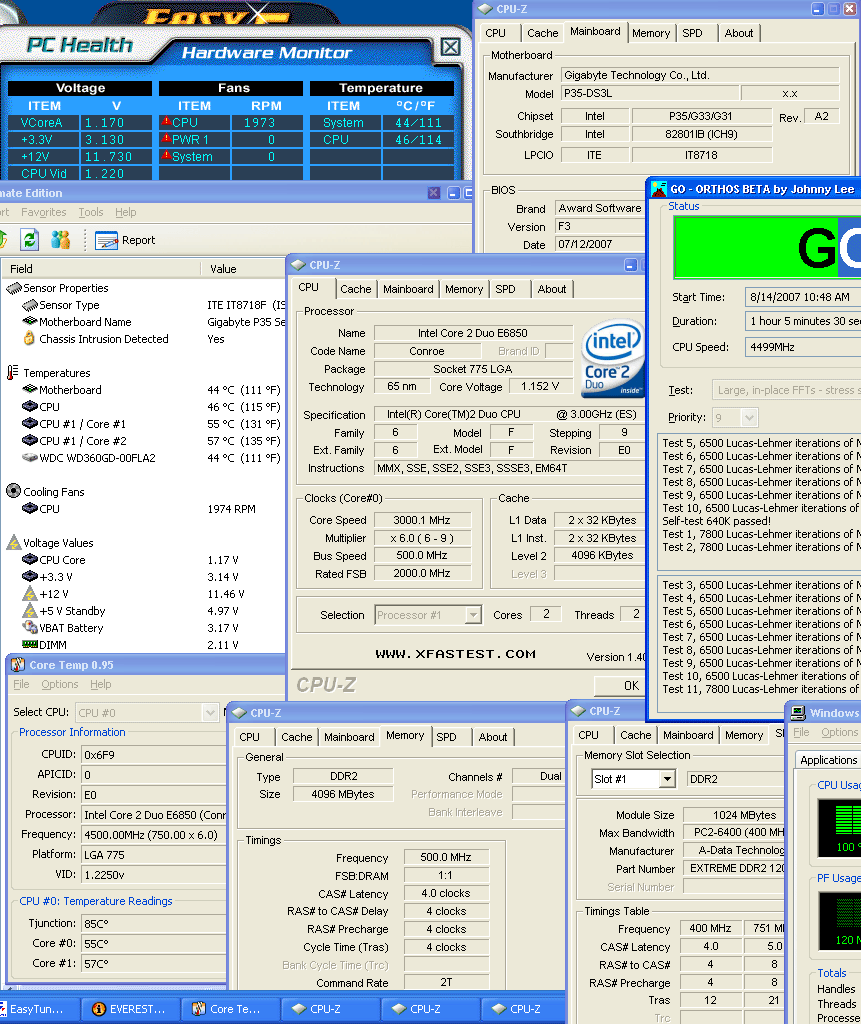Click the Chassis Intrusion Detected lock icon
Image resolution: width=861 pixels, height=1024 pixels.
(x=29, y=338)
